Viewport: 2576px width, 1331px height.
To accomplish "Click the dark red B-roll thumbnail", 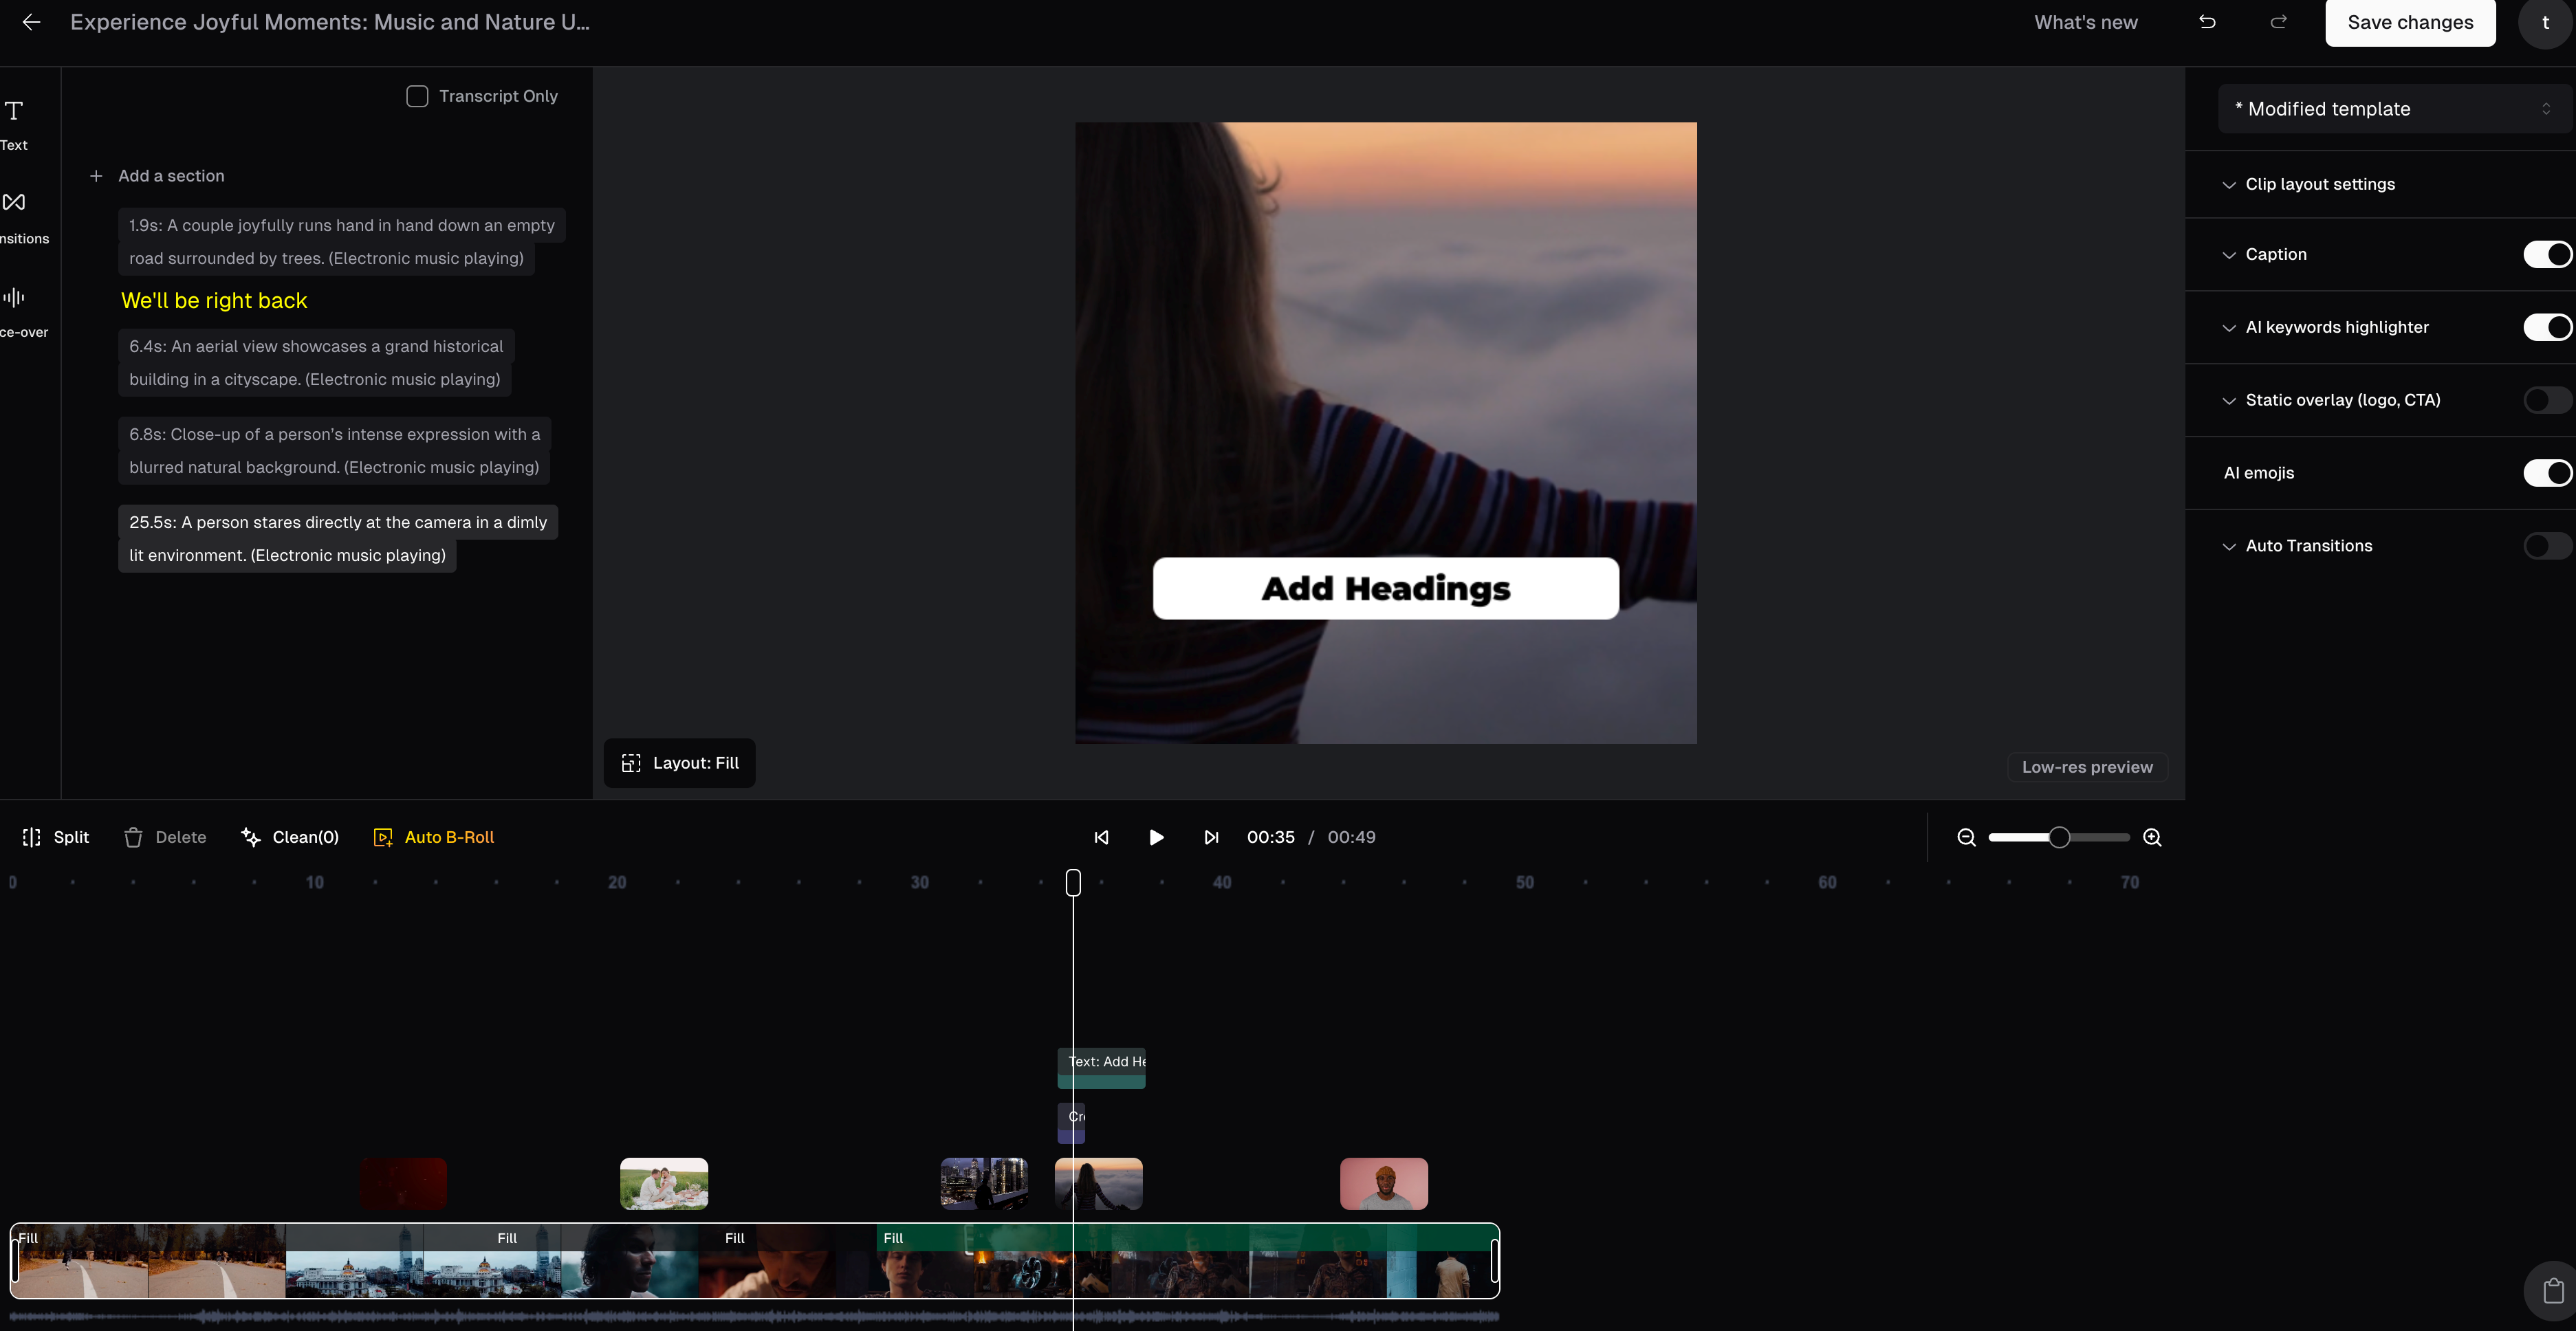I will tap(403, 1184).
